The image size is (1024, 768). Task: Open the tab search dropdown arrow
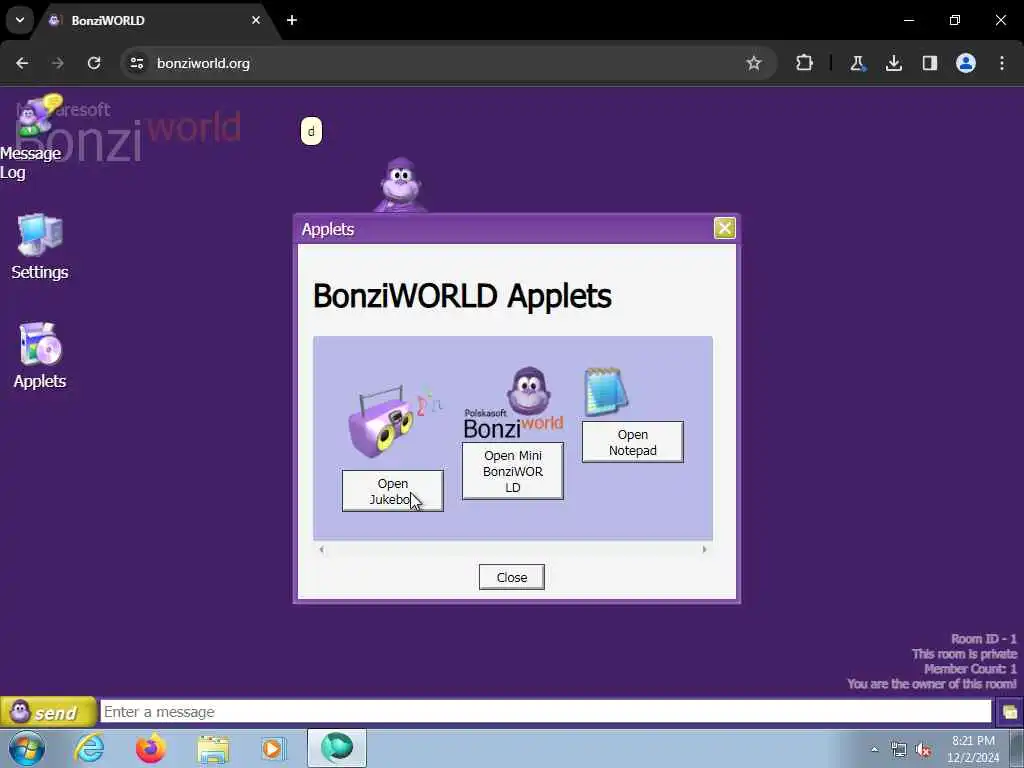click(x=20, y=20)
